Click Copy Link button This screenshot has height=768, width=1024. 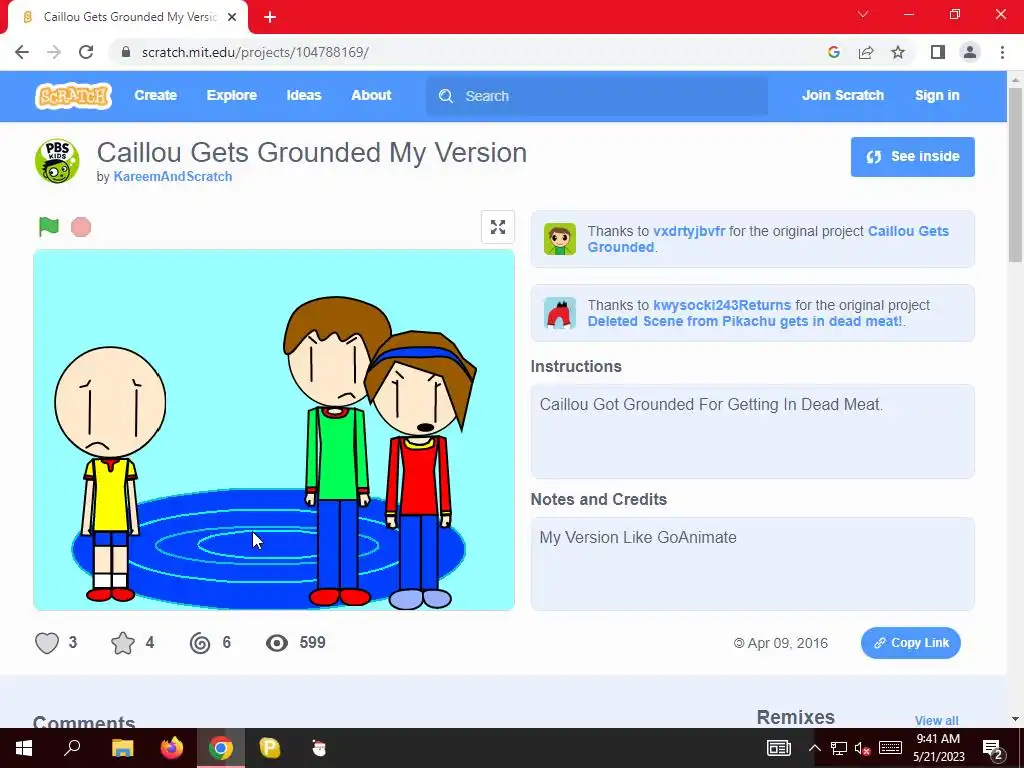tap(910, 643)
